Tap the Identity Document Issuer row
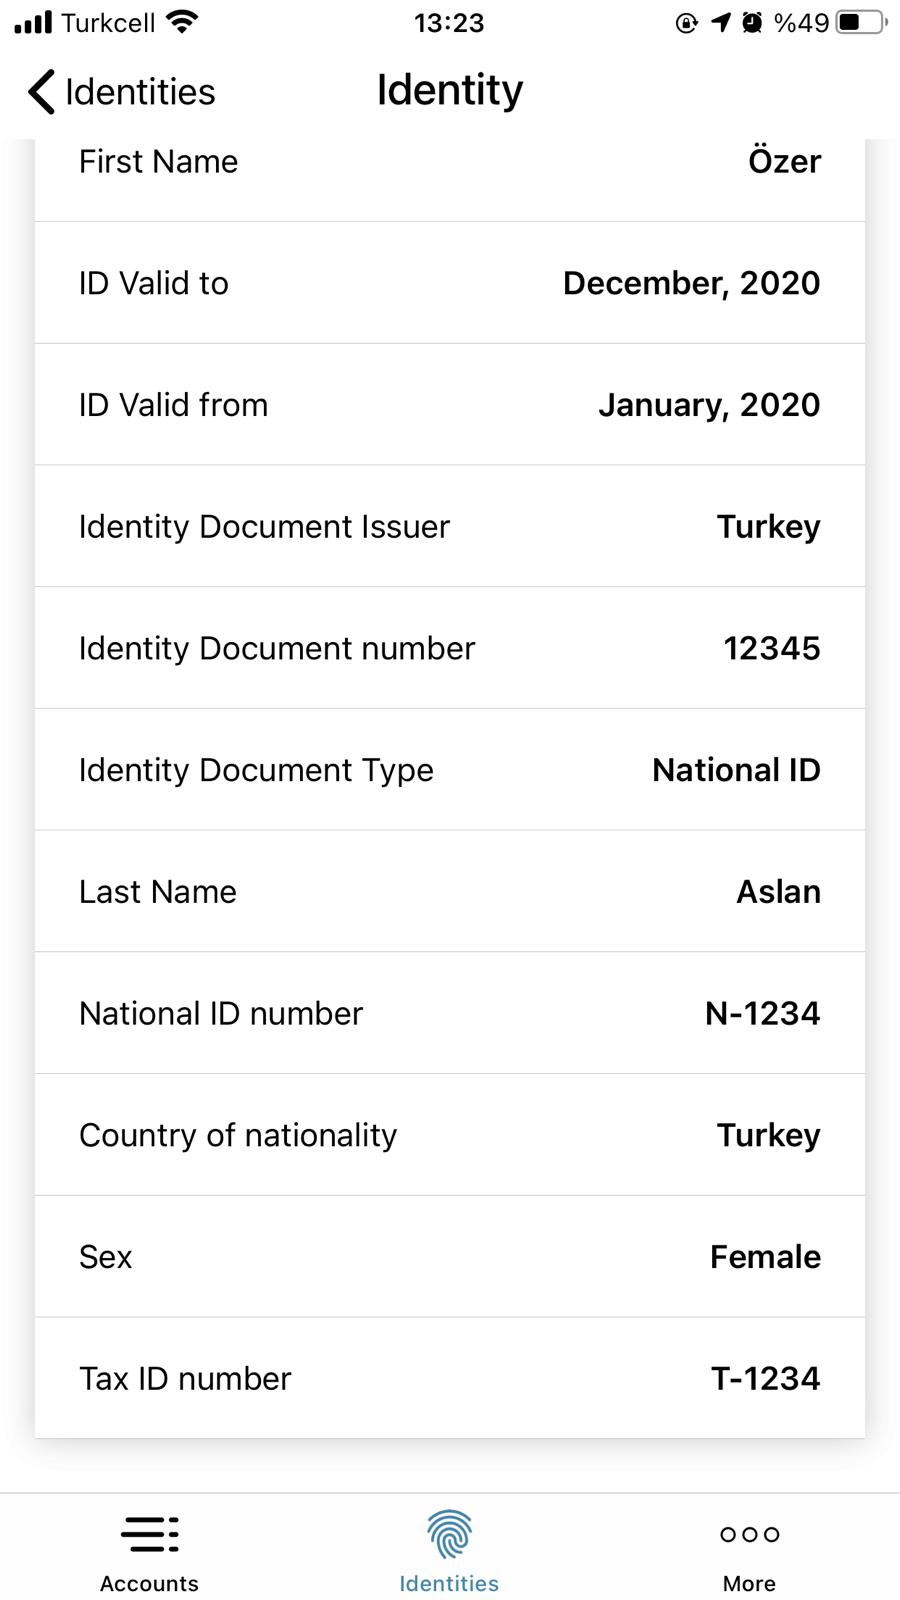Viewport: 900px width, 1600px height. click(x=450, y=527)
